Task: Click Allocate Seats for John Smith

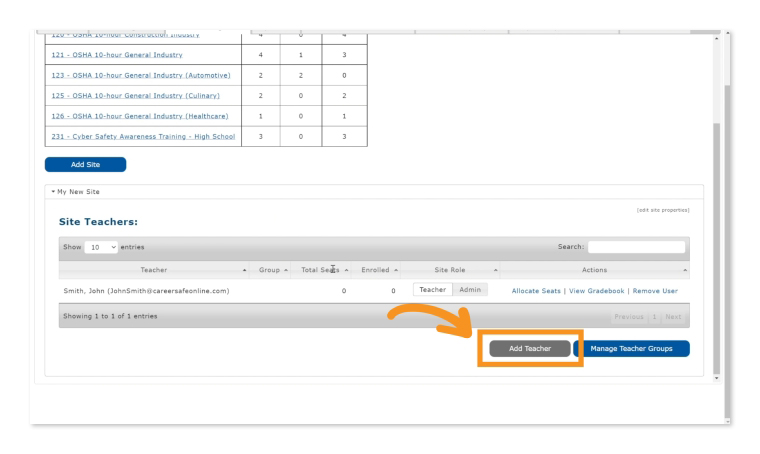Action: tap(536, 291)
